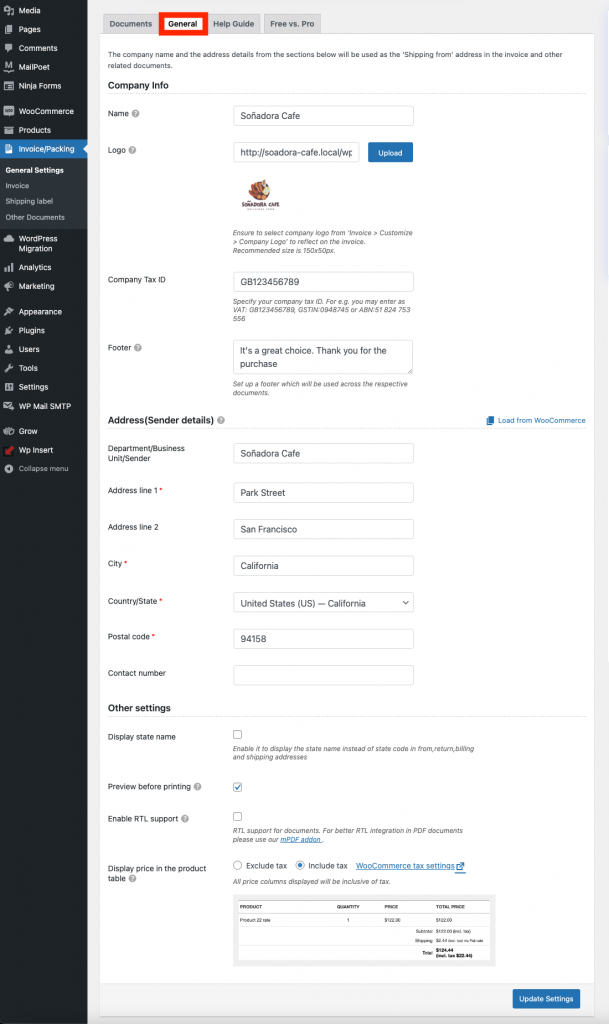Uncheck Preview before printing checkbox
This screenshot has height=1024, width=609.
pyautogui.click(x=238, y=787)
